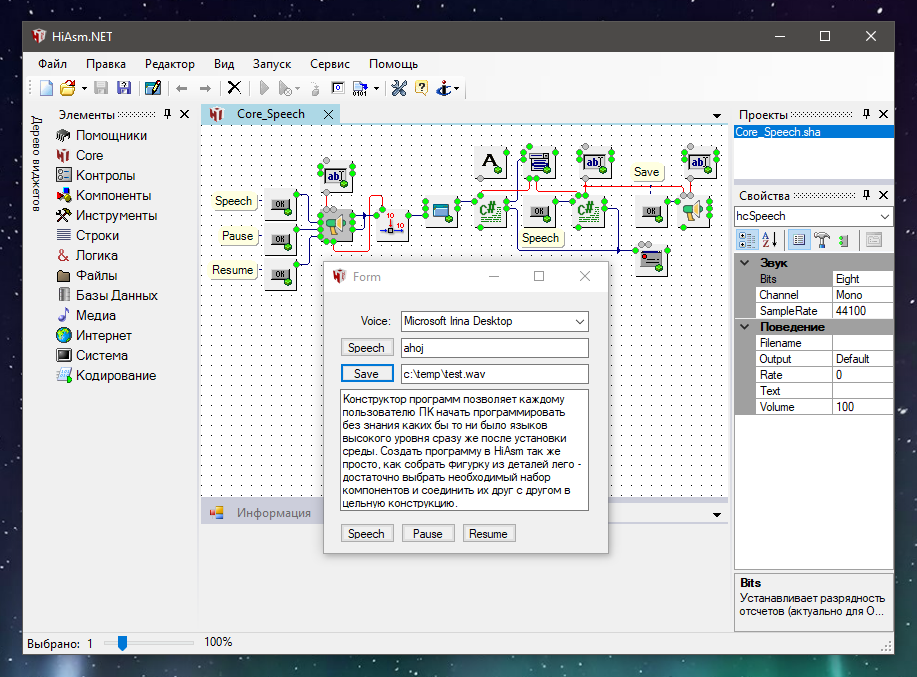Click the c:\temp\test.wav path field
This screenshot has width=917, height=677.
click(493, 374)
